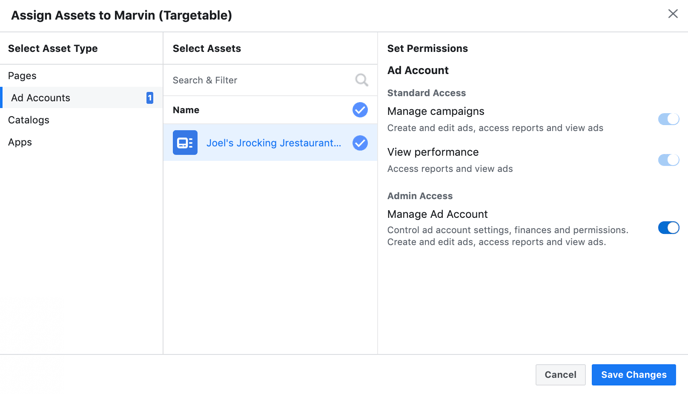Image resolution: width=688 pixels, height=394 pixels.
Task: Click the Set Permissions heading
Action: pyautogui.click(x=427, y=48)
